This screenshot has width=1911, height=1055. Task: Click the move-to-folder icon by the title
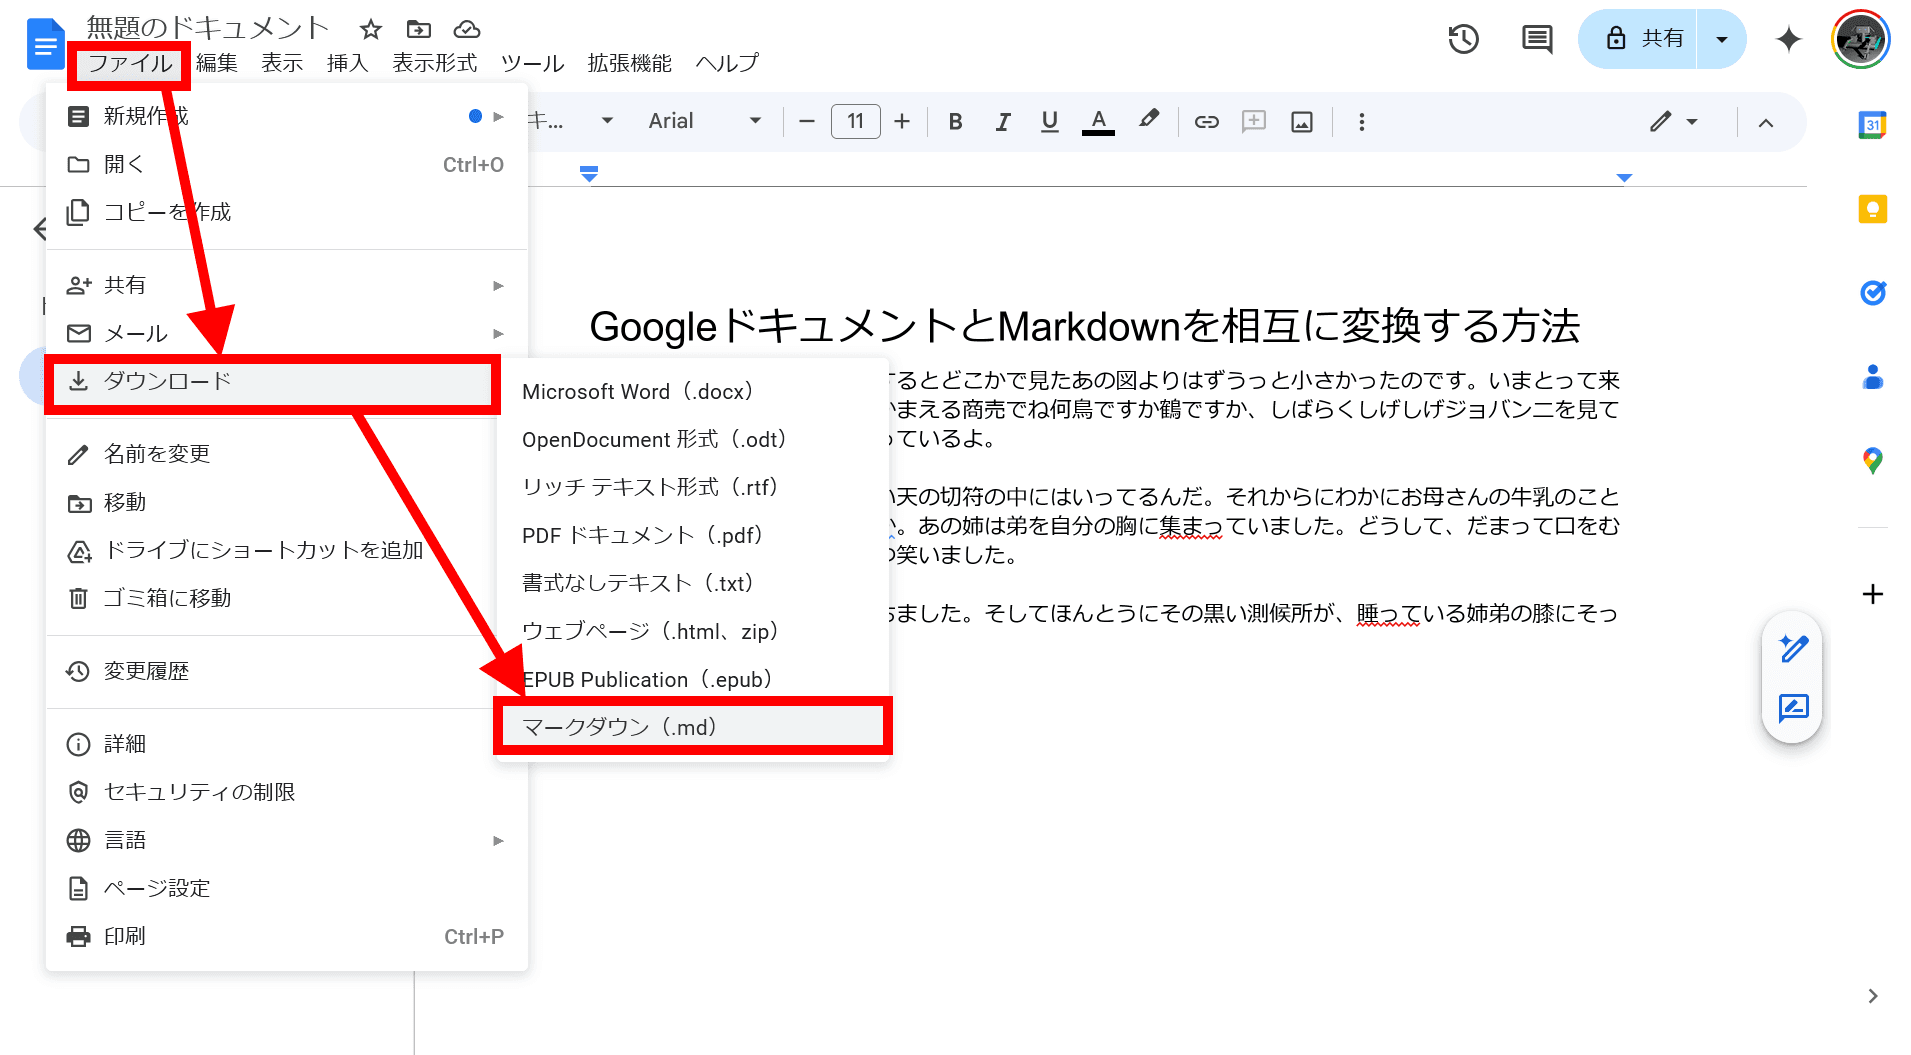point(419,29)
